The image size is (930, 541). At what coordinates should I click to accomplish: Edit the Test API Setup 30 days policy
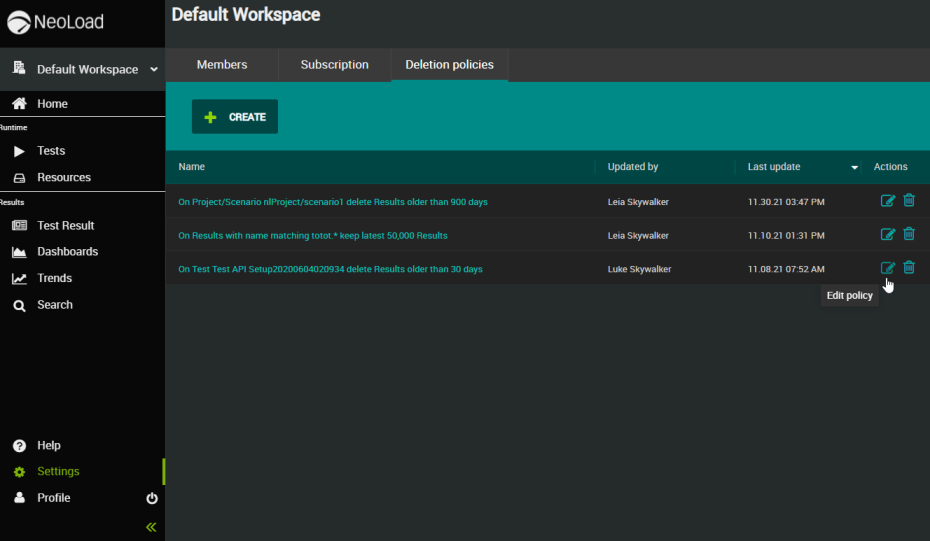(x=887, y=268)
